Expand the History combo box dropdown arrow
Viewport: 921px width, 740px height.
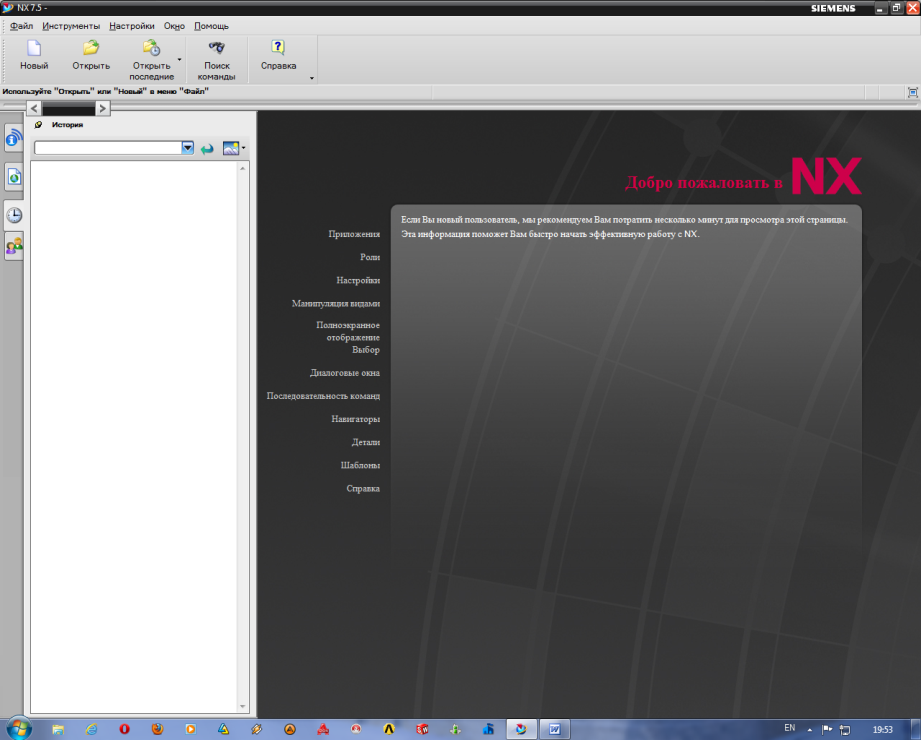point(187,148)
